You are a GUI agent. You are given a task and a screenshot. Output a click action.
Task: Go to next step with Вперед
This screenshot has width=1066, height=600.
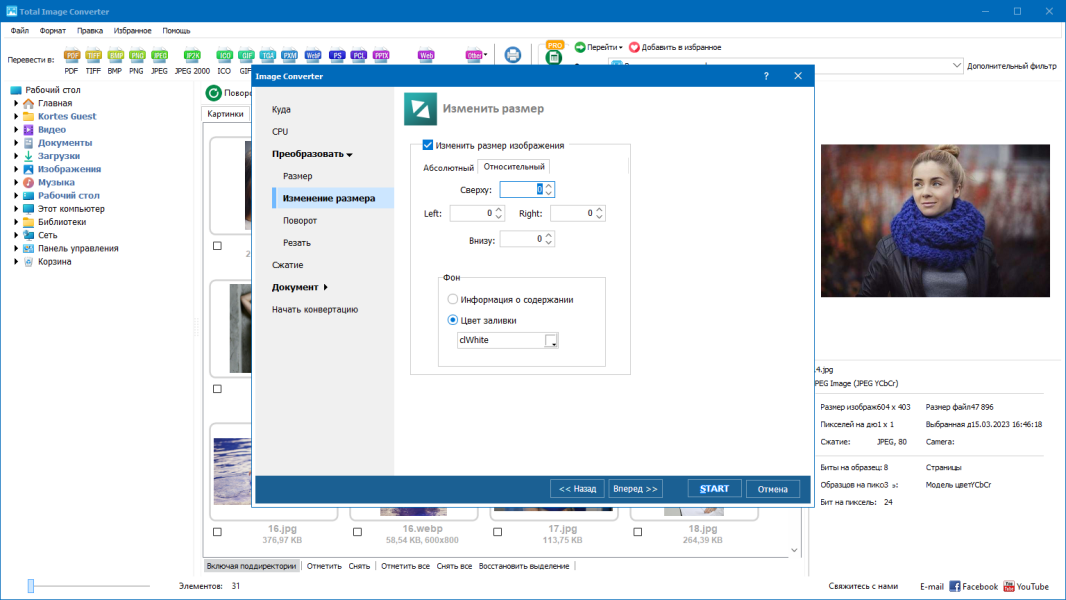click(635, 489)
